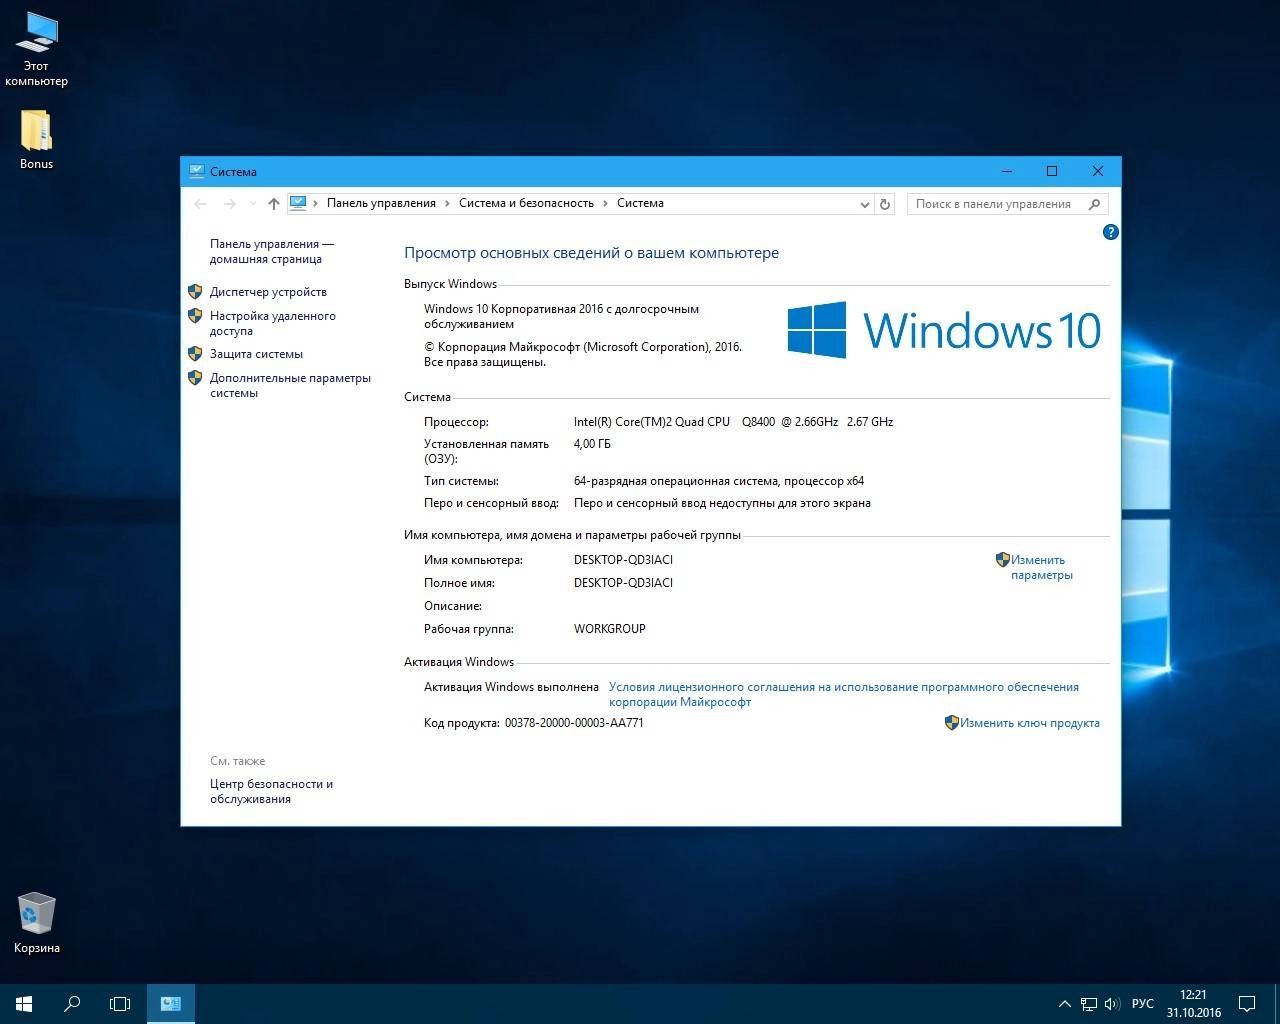
Task: Click shield icon beside Изменить ключ продукта
Action: 952,723
